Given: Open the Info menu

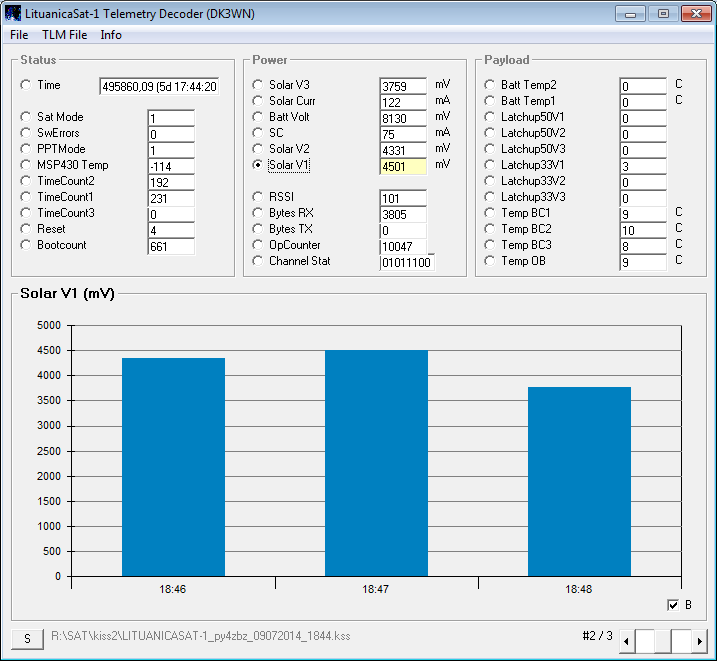Looking at the screenshot, I should pyautogui.click(x=111, y=35).
